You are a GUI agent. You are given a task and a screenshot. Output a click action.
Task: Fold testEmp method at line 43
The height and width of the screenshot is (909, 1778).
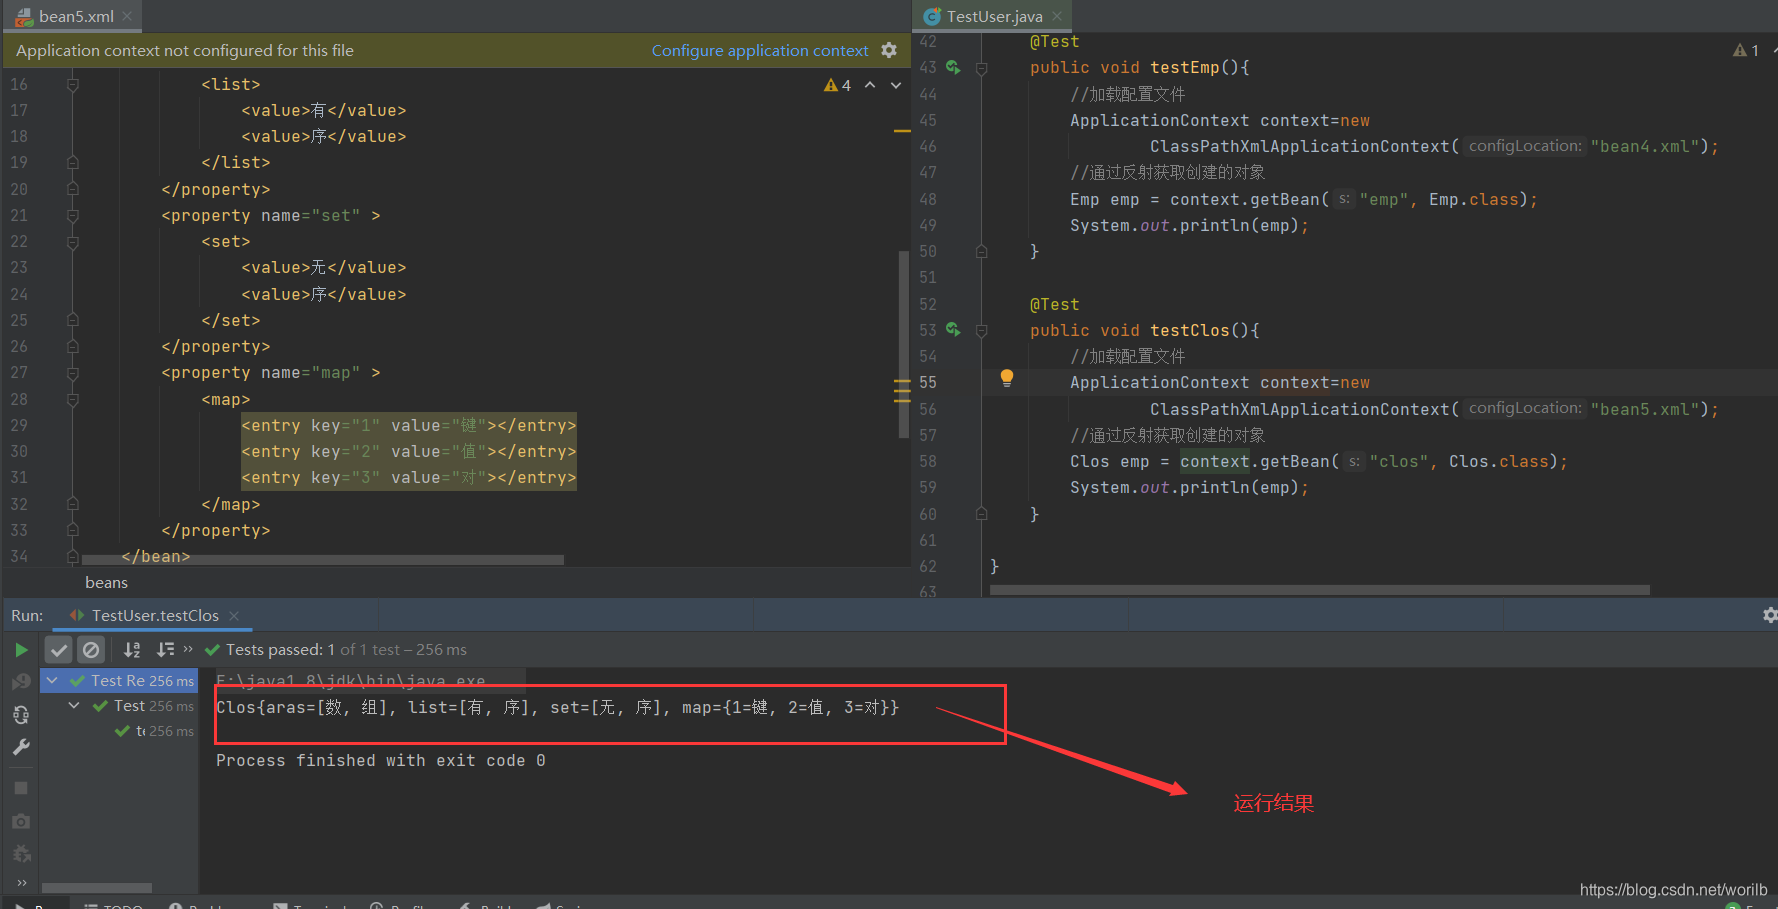(982, 68)
